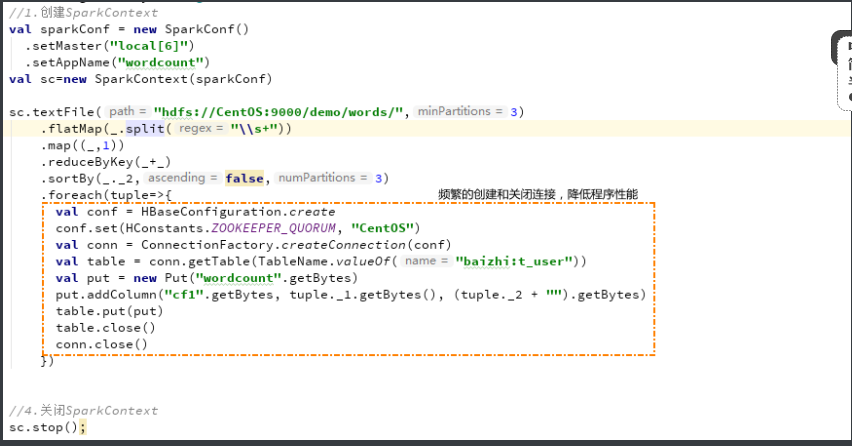The image size is (852, 446).
Task: Click the ".reduceByKey(_+_)" line
Action: point(106,162)
